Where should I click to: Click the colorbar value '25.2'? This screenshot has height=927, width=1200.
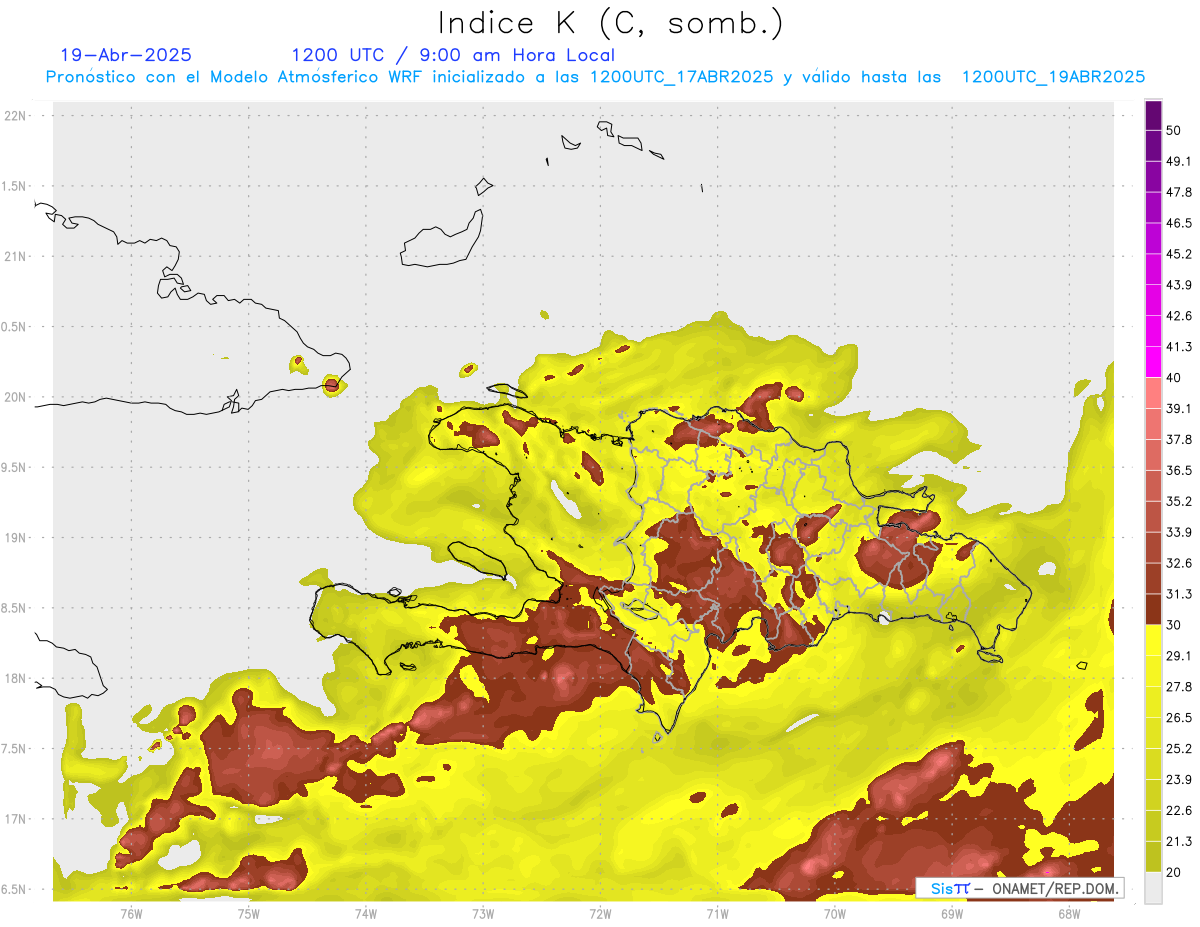click(1178, 749)
